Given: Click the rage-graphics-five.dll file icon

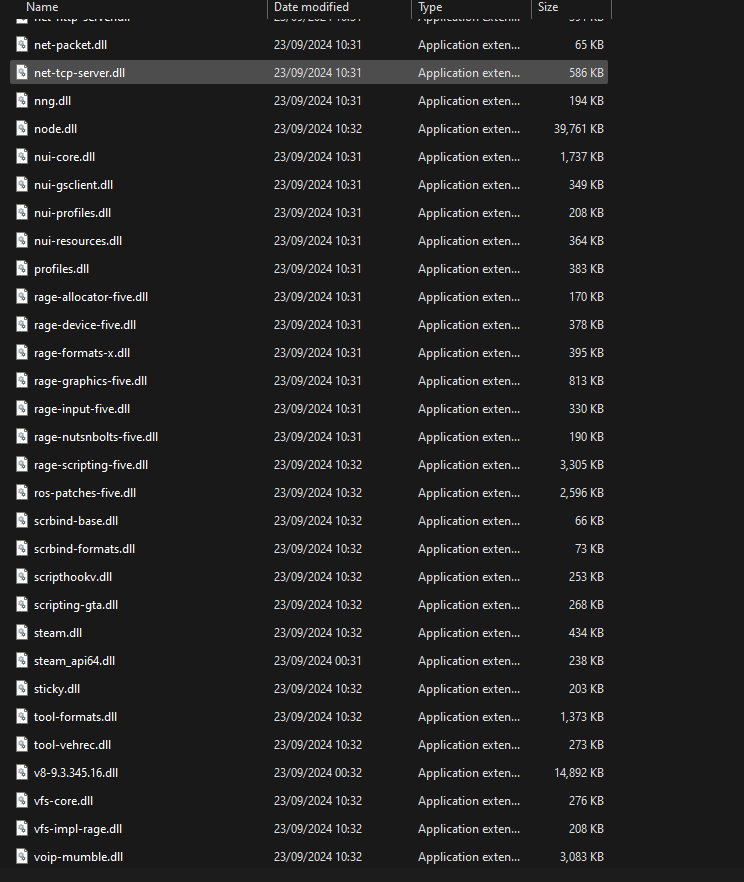Looking at the screenshot, I should [22, 381].
